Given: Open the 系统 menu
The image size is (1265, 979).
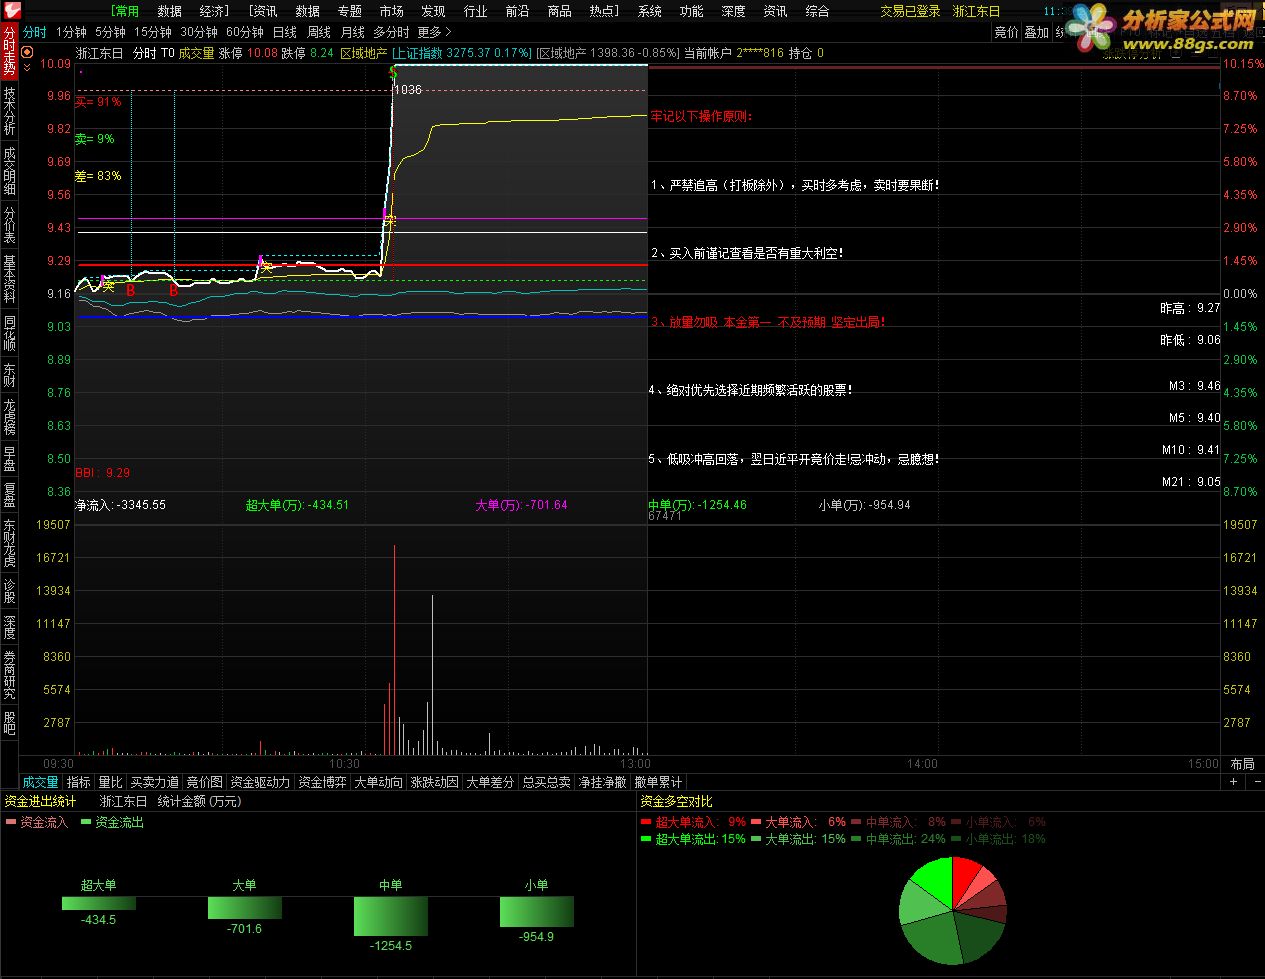Looking at the screenshot, I should pyautogui.click(x=649, y=11).
